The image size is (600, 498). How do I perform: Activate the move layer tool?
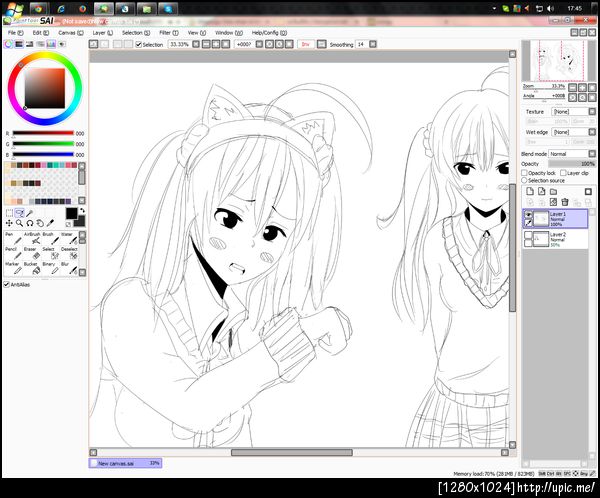click(9, 223)
